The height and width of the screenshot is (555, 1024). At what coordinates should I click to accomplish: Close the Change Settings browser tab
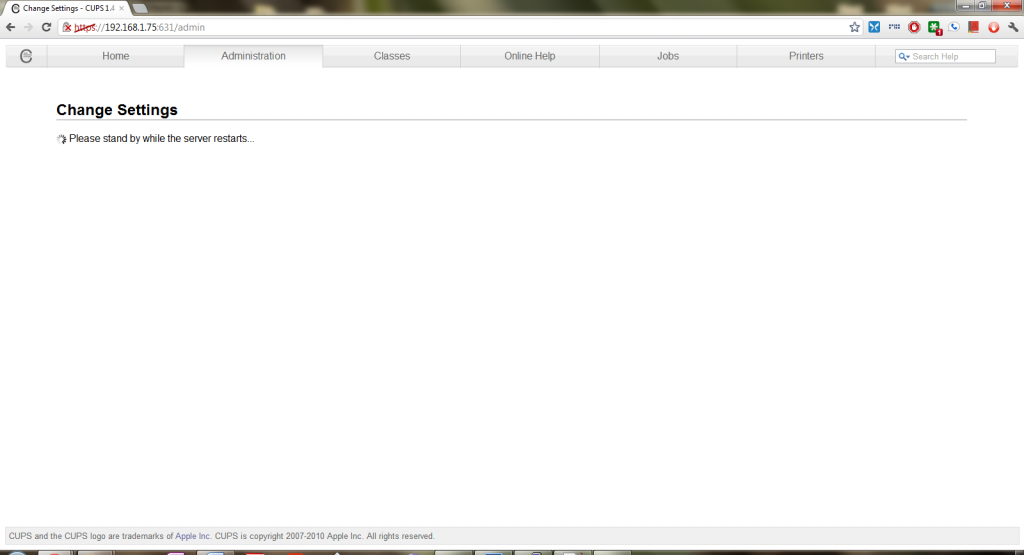pos(121,8)
